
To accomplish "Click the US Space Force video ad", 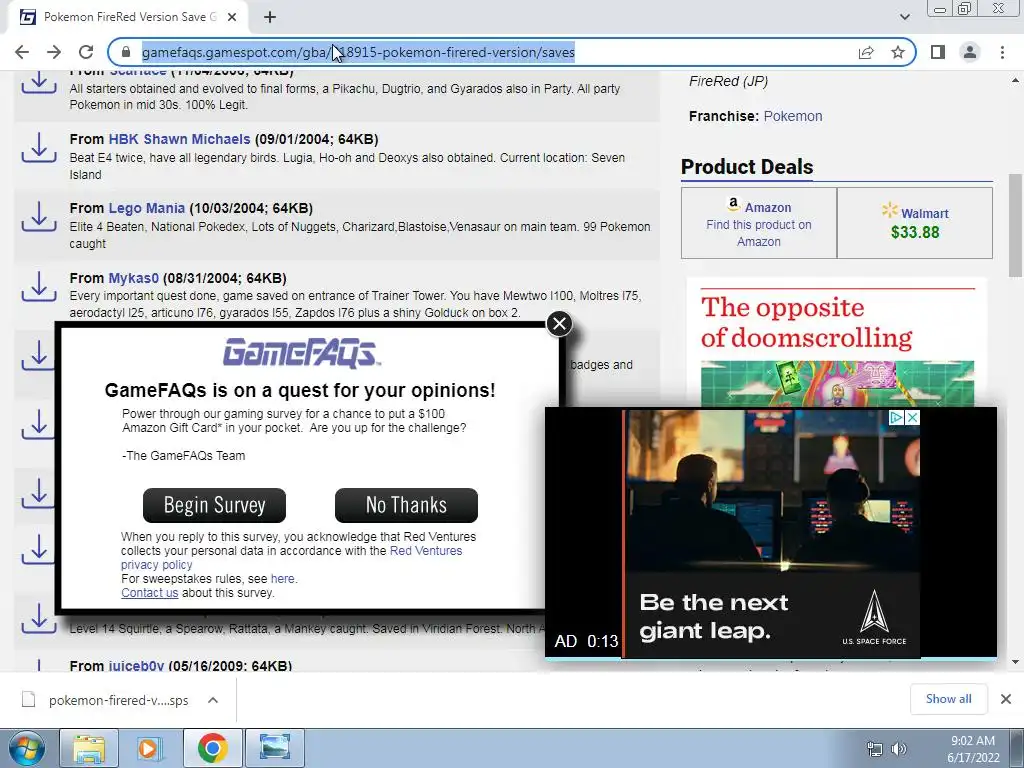I will pyautogui.click(x=772, y=534).
